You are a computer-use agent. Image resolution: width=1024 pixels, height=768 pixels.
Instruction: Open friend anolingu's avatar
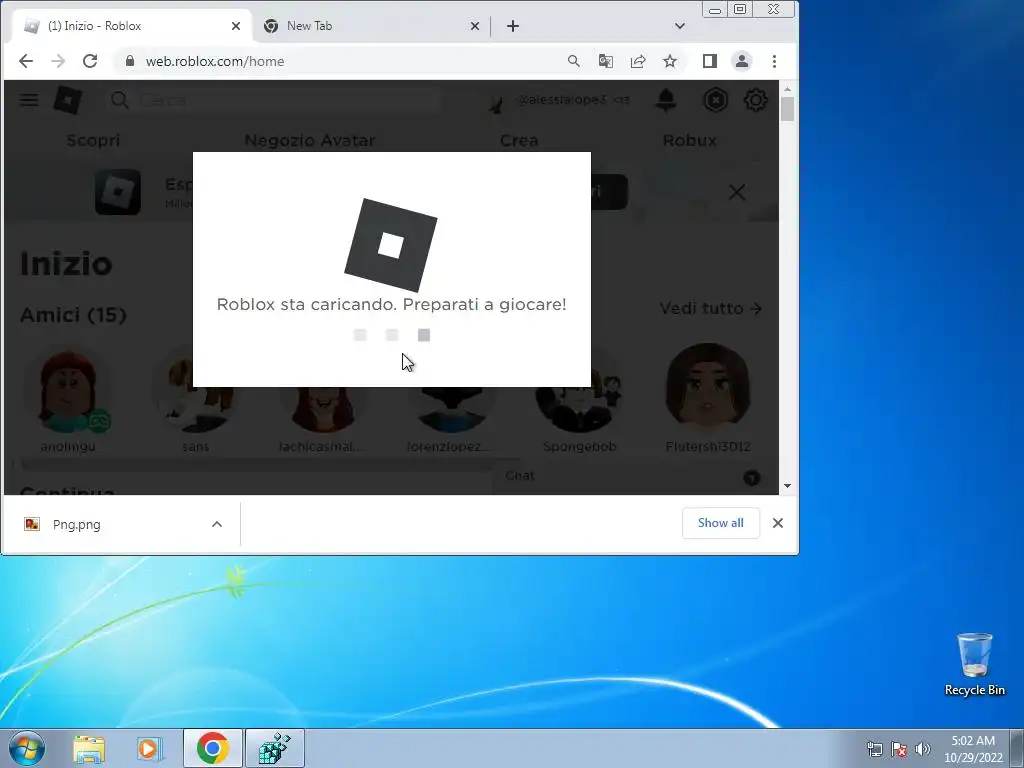click(68, 390)
